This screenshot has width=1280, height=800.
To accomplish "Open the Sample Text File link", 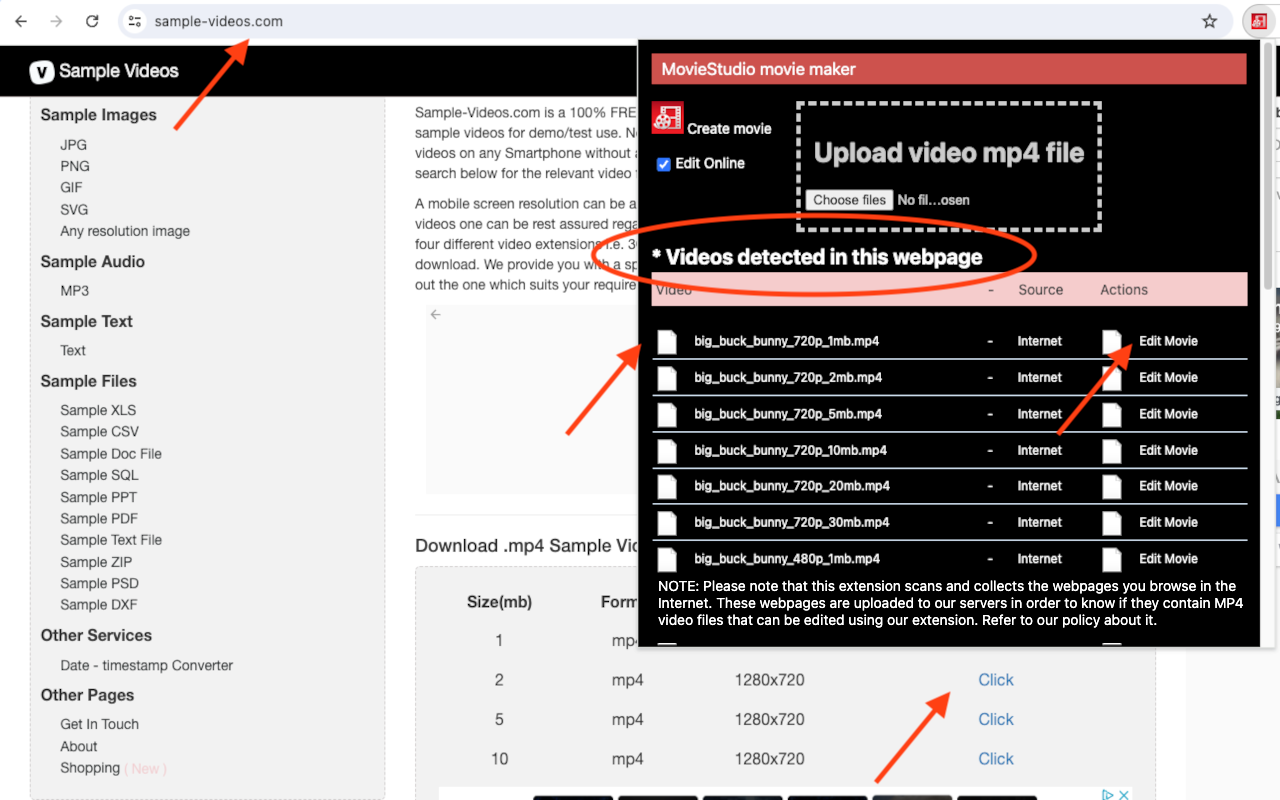I will (111, 539).
